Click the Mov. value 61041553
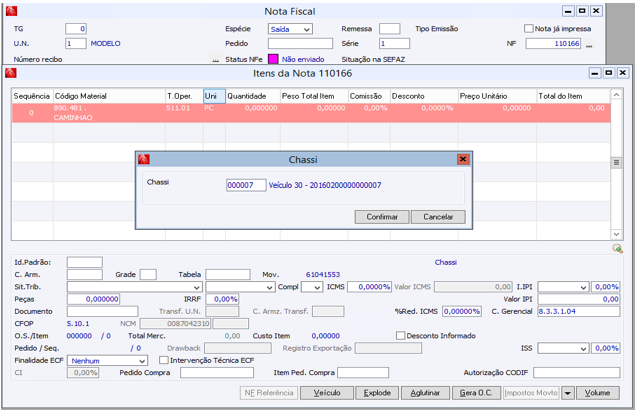 click(323, 275)
